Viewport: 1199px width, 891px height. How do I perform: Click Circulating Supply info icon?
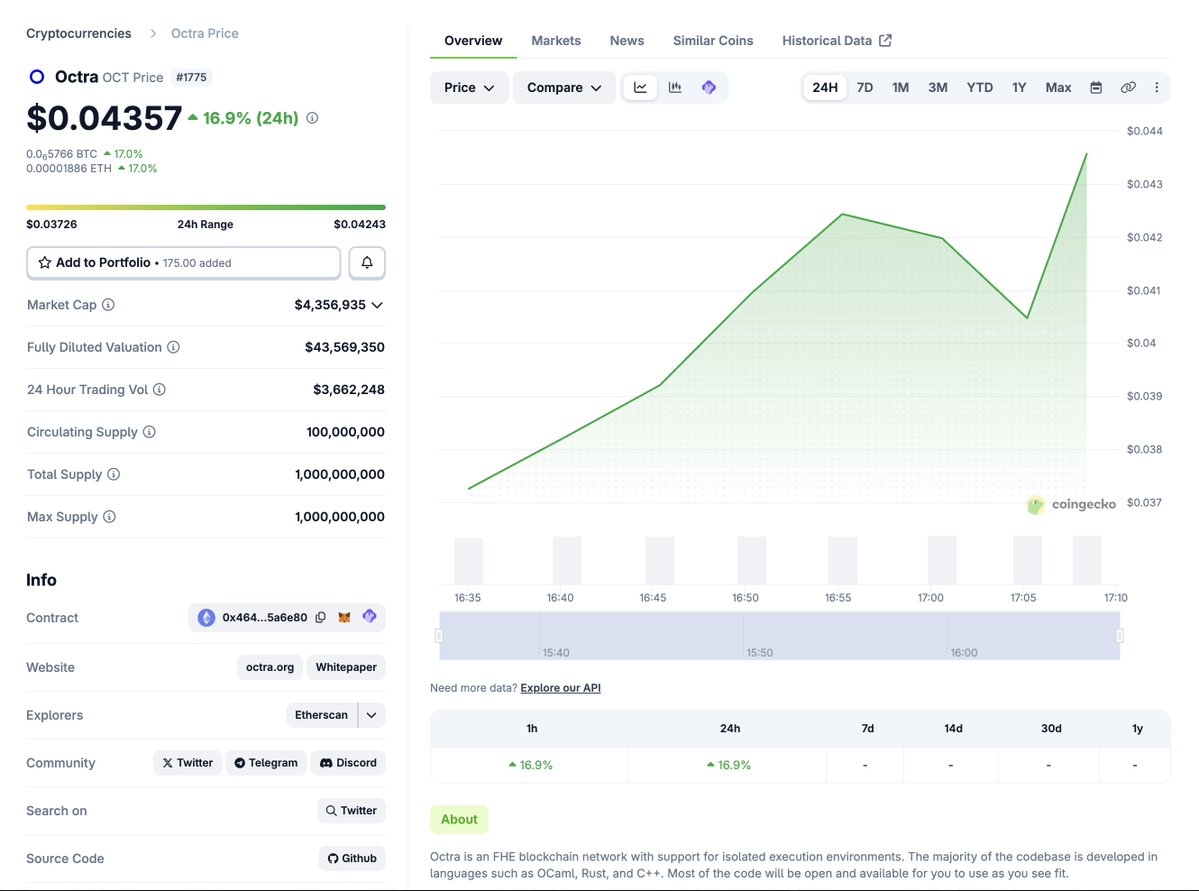[x=149, y=432]
